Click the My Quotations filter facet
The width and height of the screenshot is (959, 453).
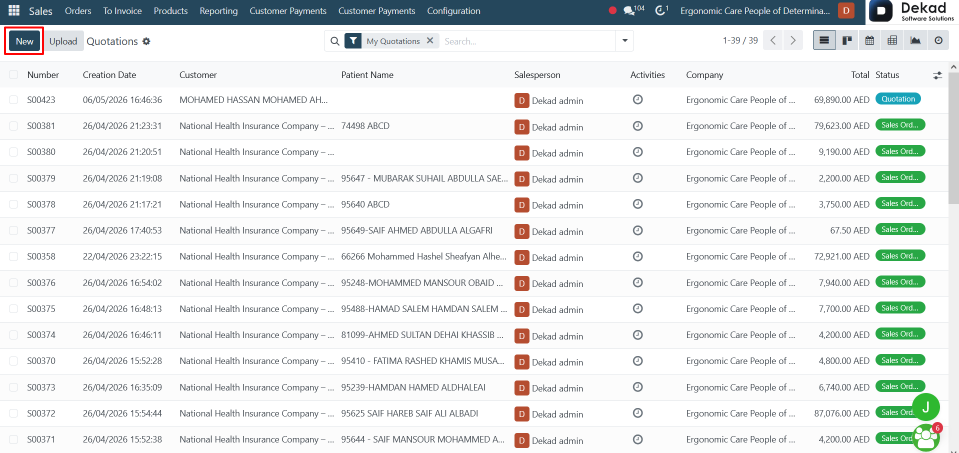(393, 41)
